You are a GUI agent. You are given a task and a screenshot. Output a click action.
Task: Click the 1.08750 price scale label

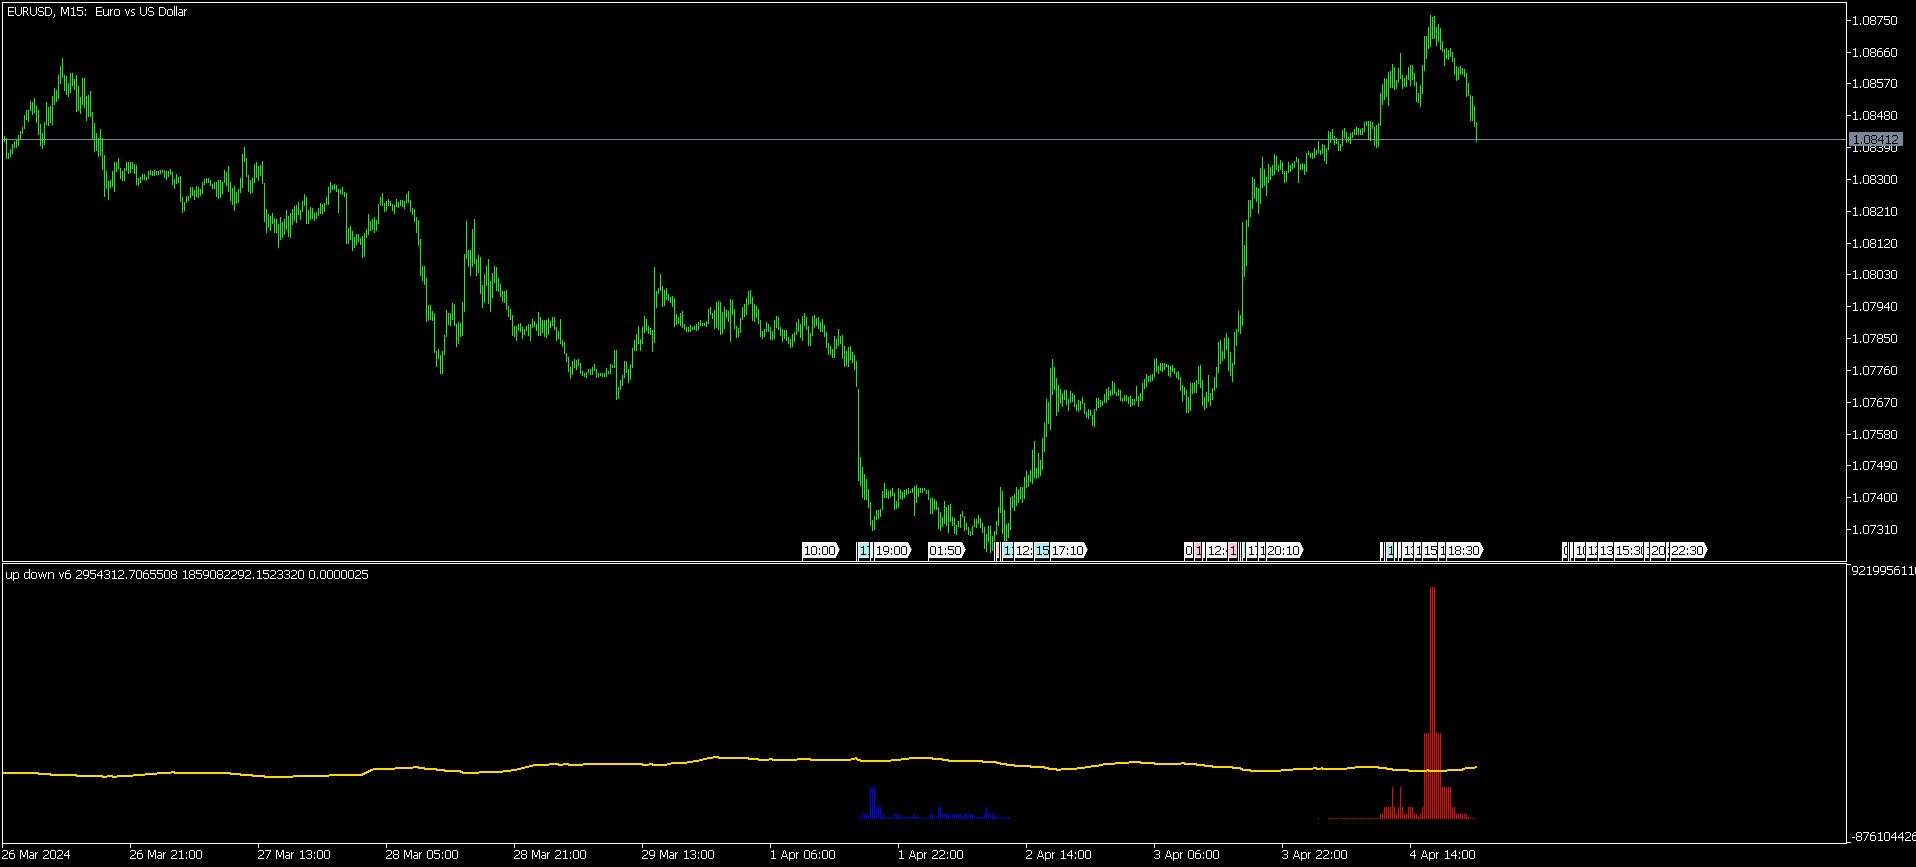coord(1875,20)
